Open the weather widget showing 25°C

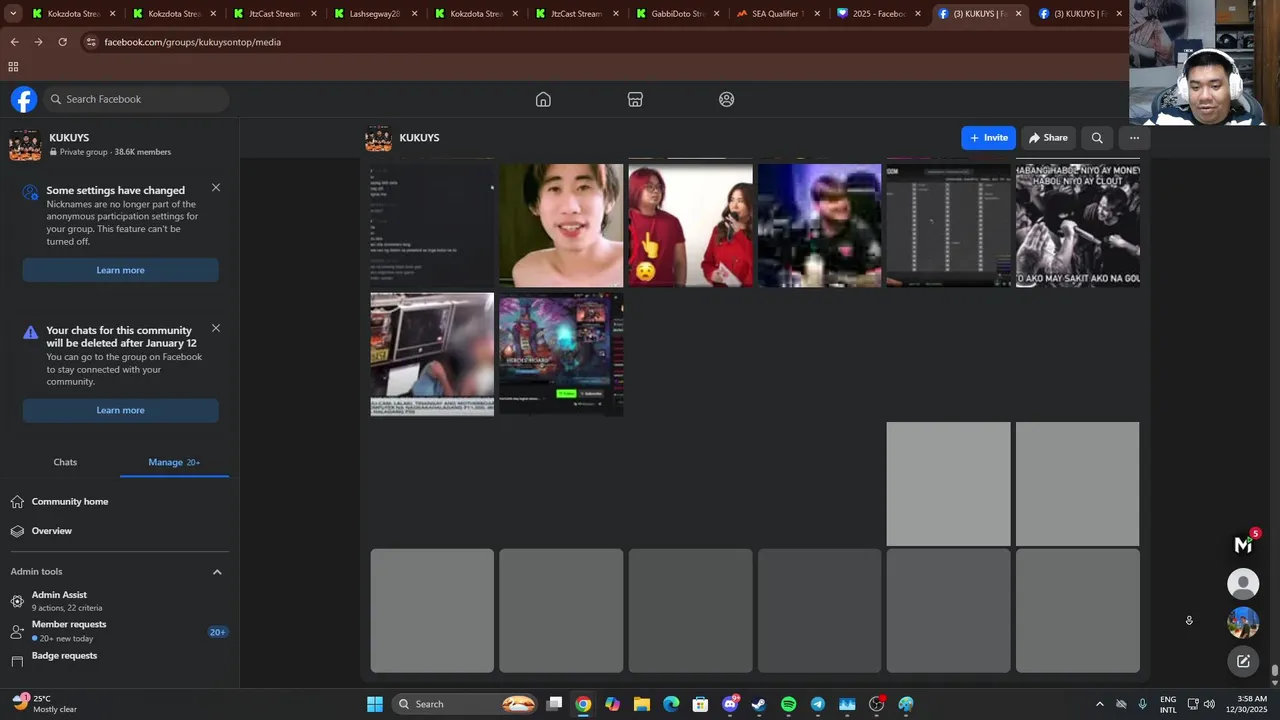[x=44, y=704]
